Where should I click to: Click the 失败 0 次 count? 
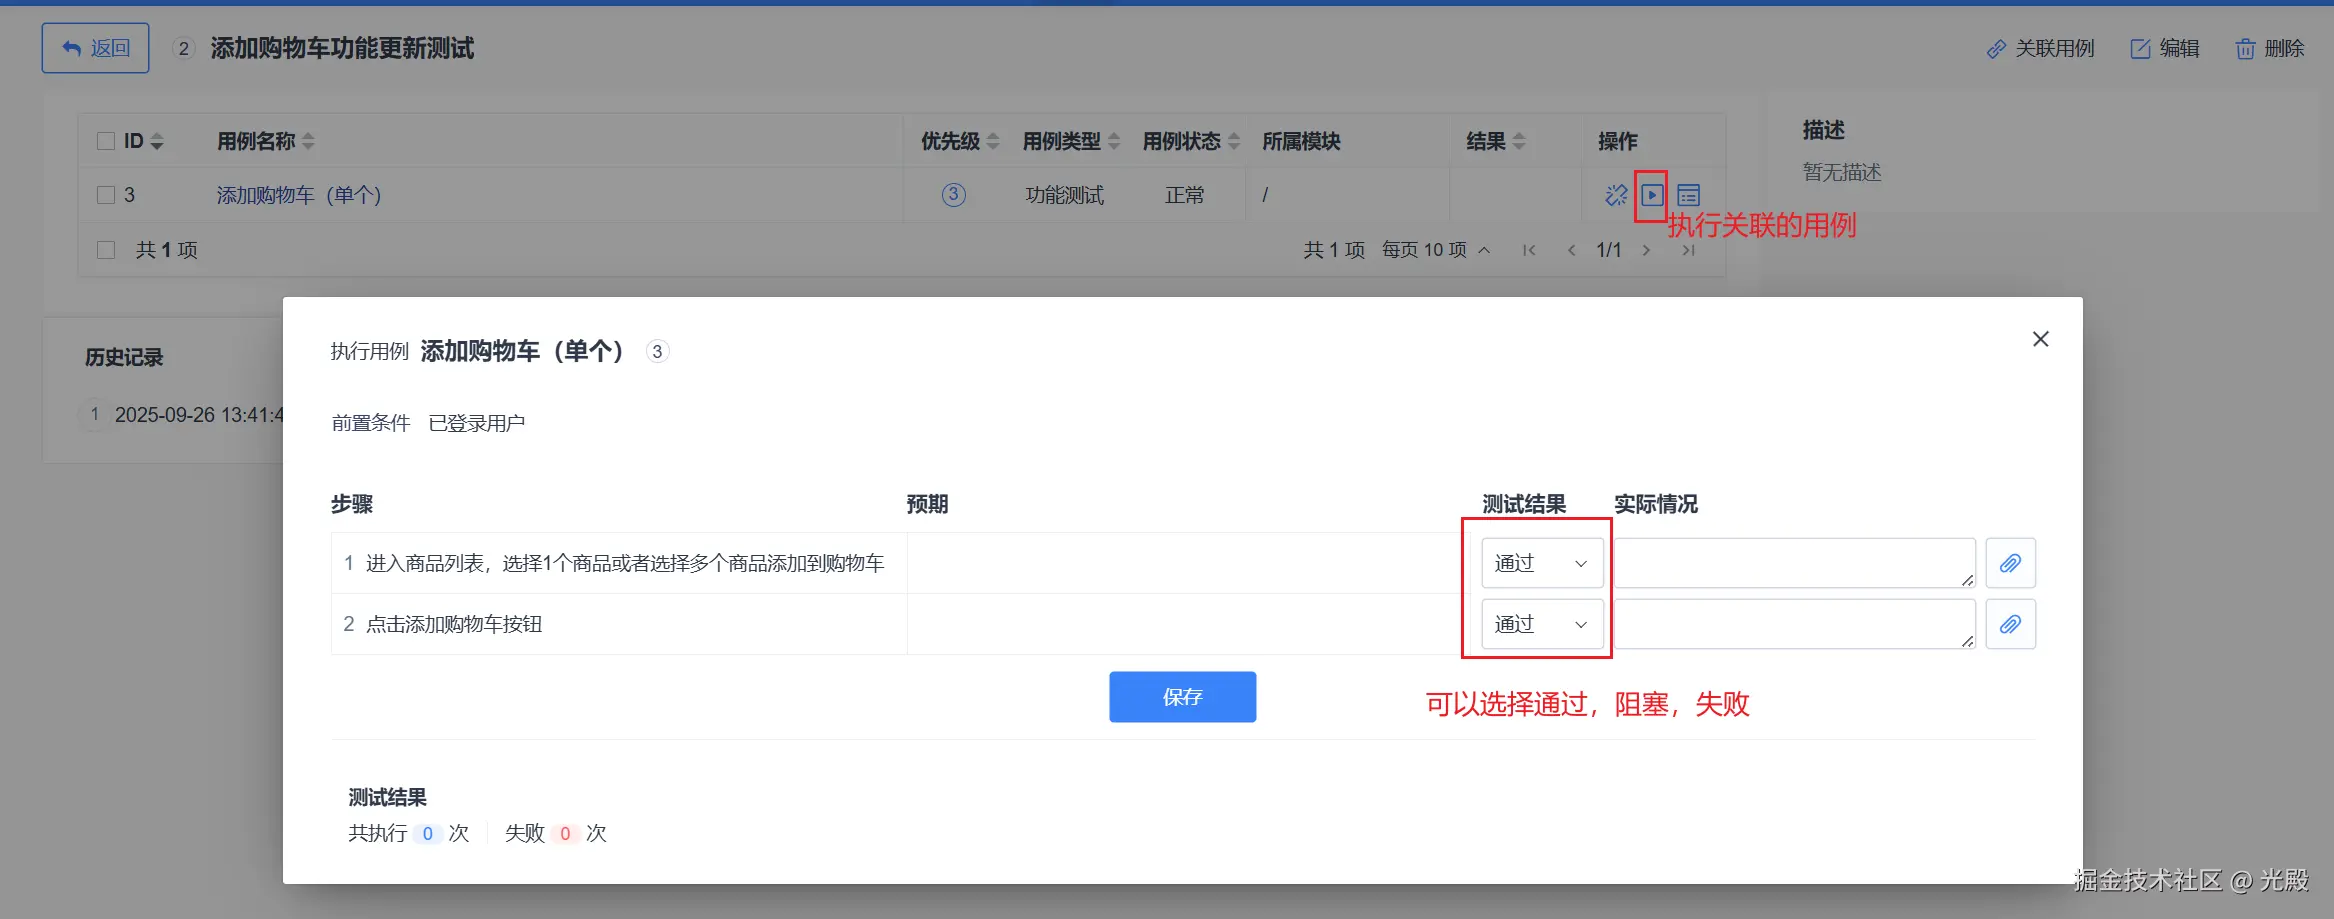(556, 833)
